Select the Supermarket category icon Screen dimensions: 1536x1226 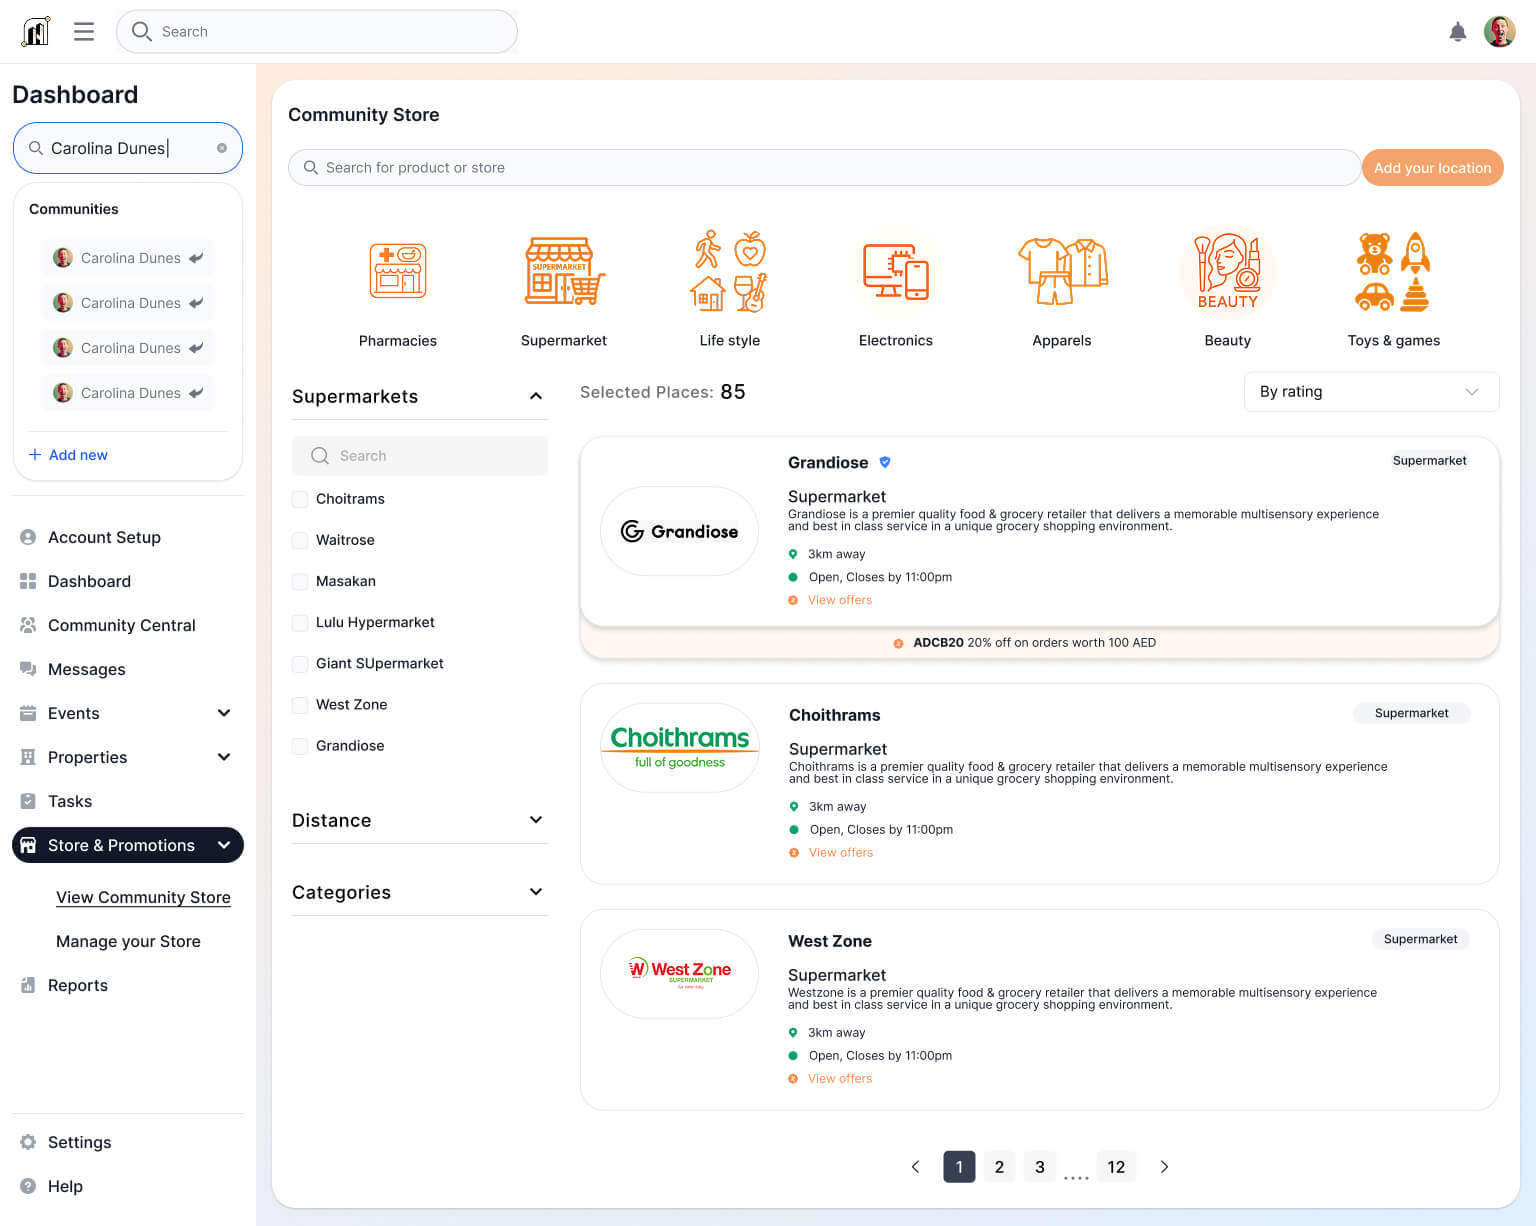point(564,271)
